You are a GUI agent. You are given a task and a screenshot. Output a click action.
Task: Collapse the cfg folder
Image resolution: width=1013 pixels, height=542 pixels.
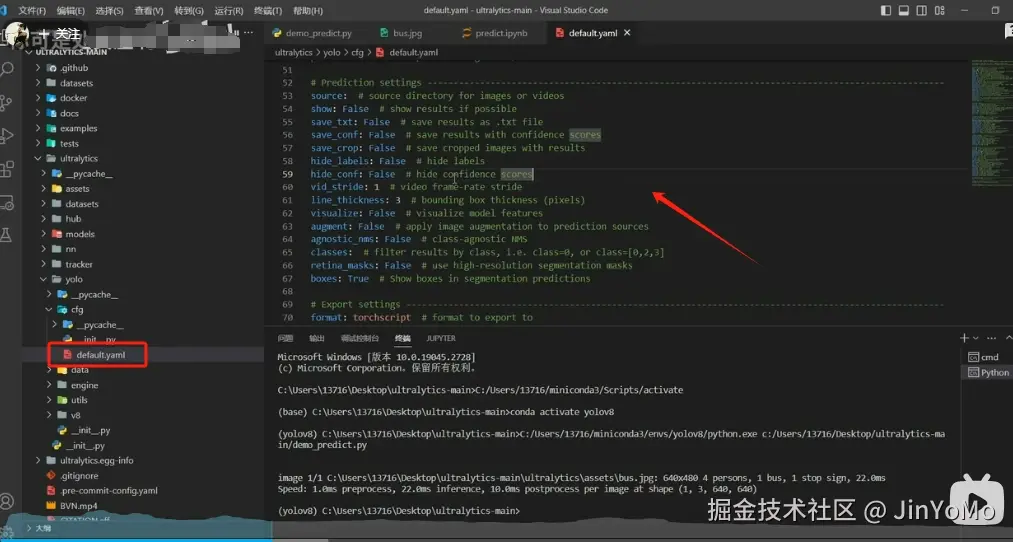[49, 309]
